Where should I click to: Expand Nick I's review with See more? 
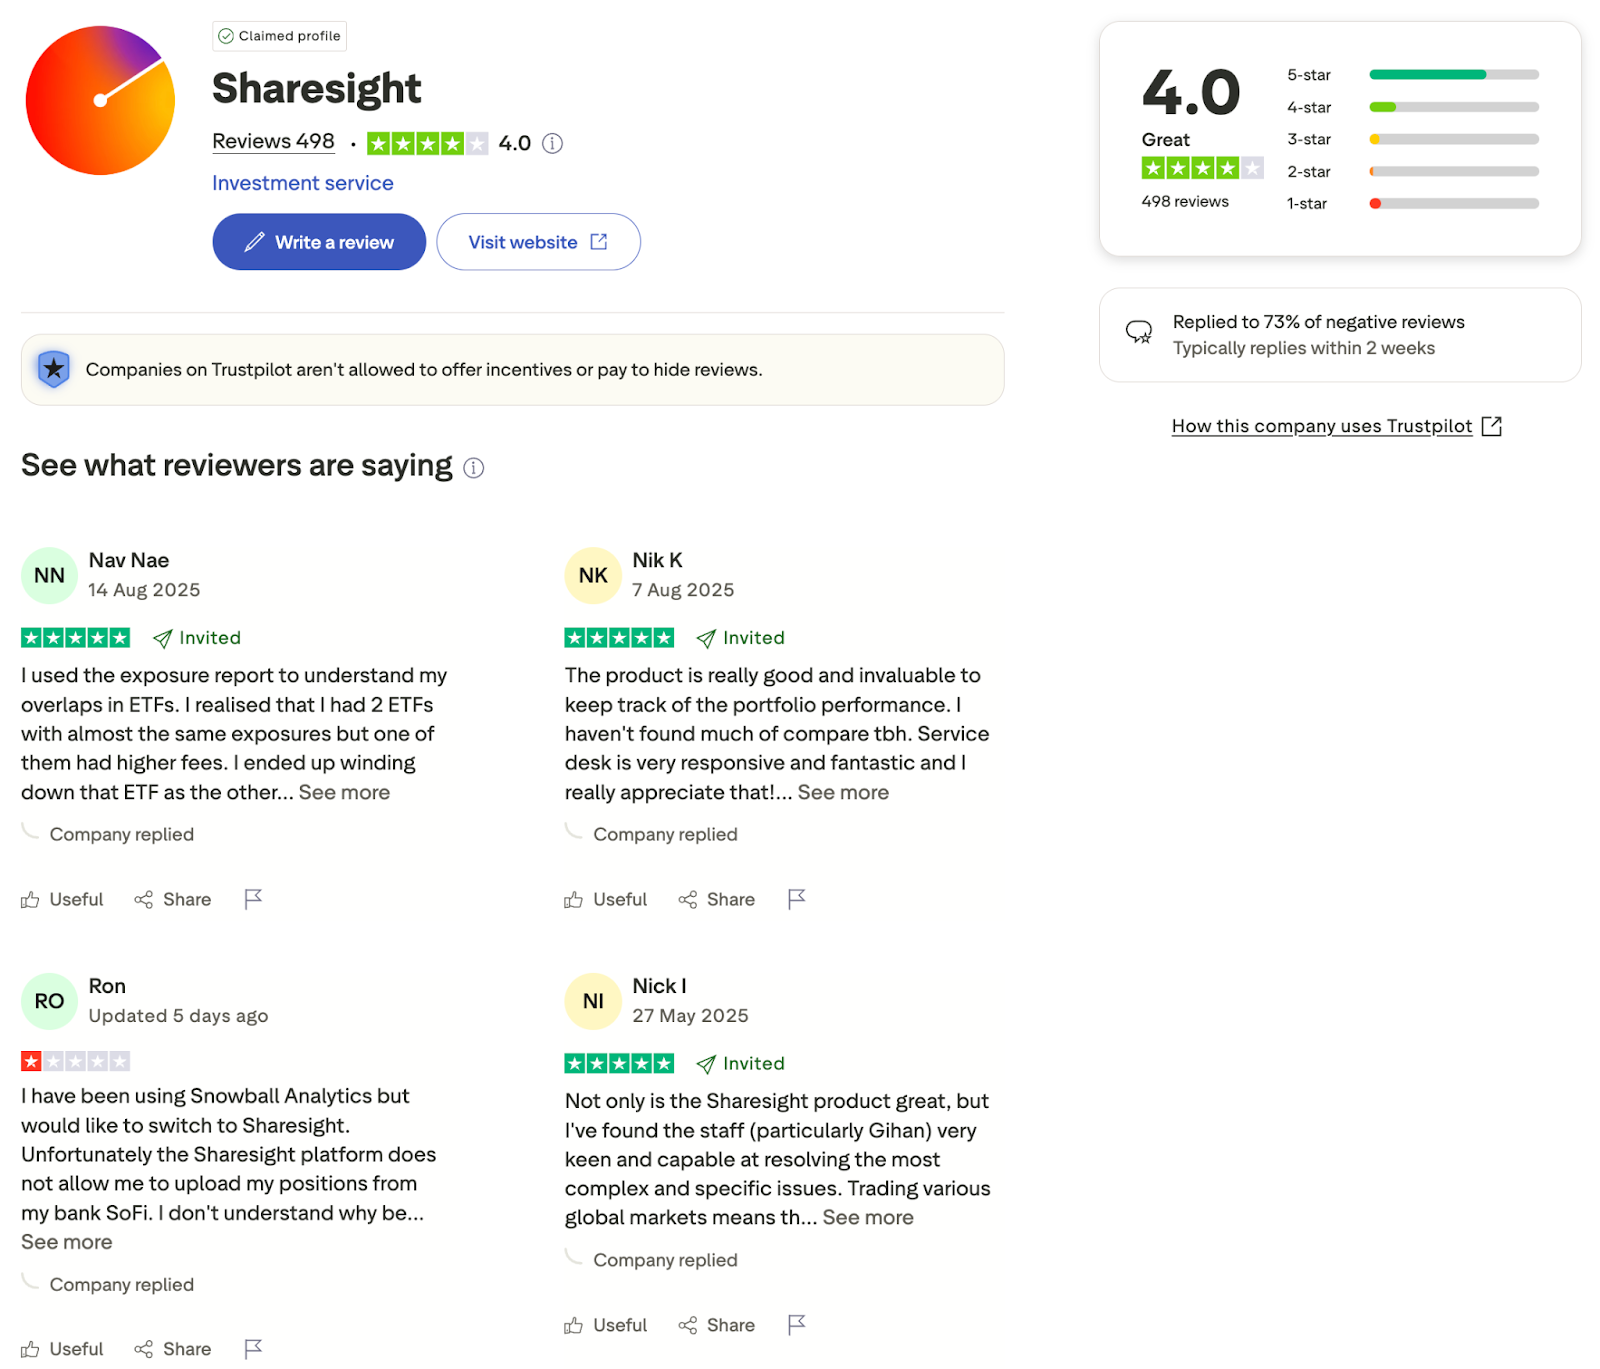pos(868,1217)
